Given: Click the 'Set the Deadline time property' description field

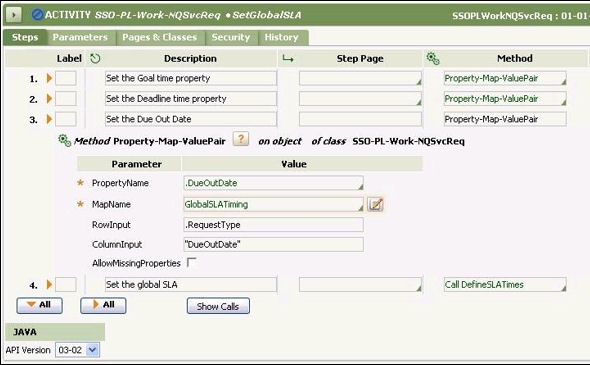Looking at the screenshot, I should (x=191, y=99).
